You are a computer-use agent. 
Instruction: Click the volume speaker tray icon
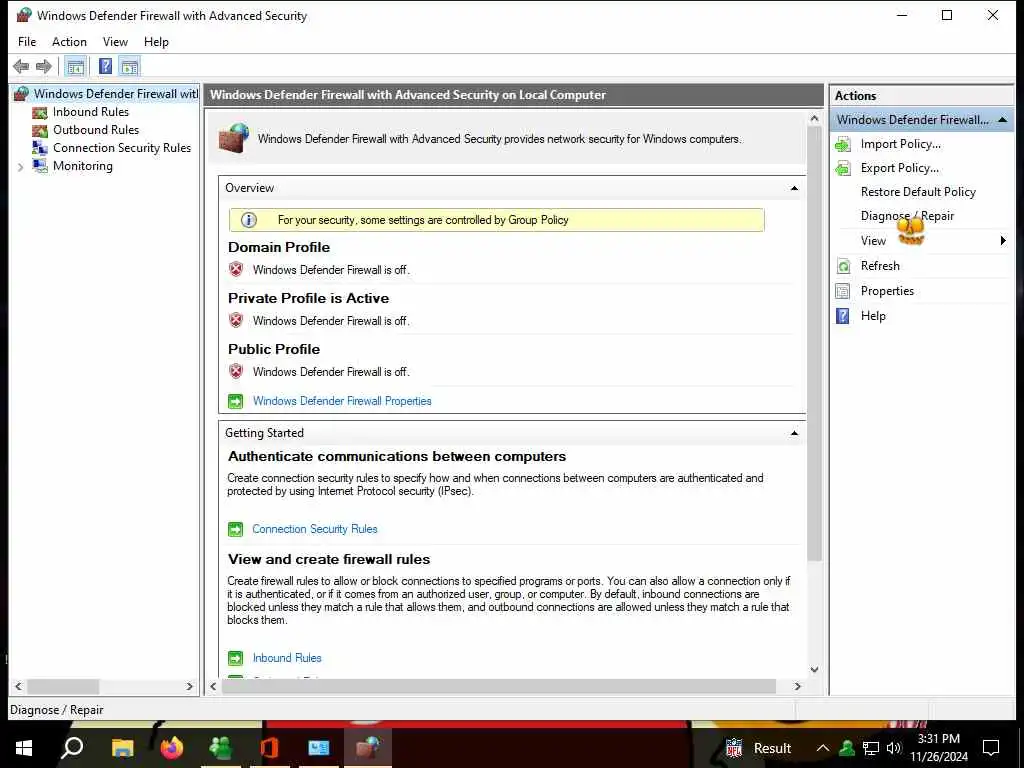894,748
